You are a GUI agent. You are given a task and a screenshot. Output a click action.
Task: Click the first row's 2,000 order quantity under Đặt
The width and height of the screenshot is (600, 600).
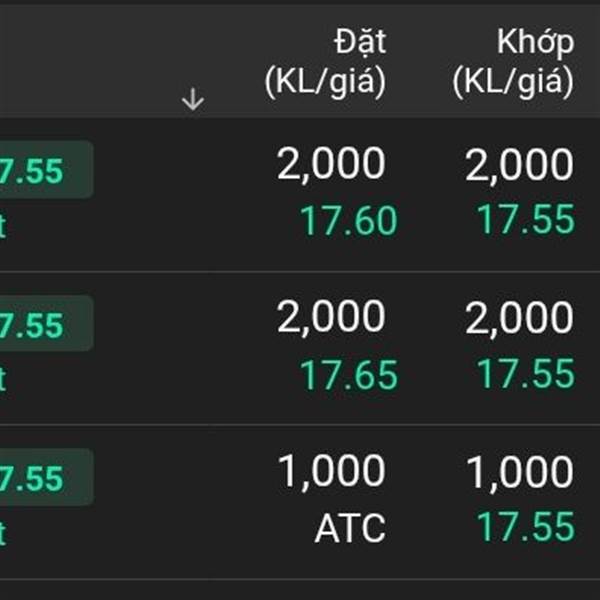pos(331,165)
